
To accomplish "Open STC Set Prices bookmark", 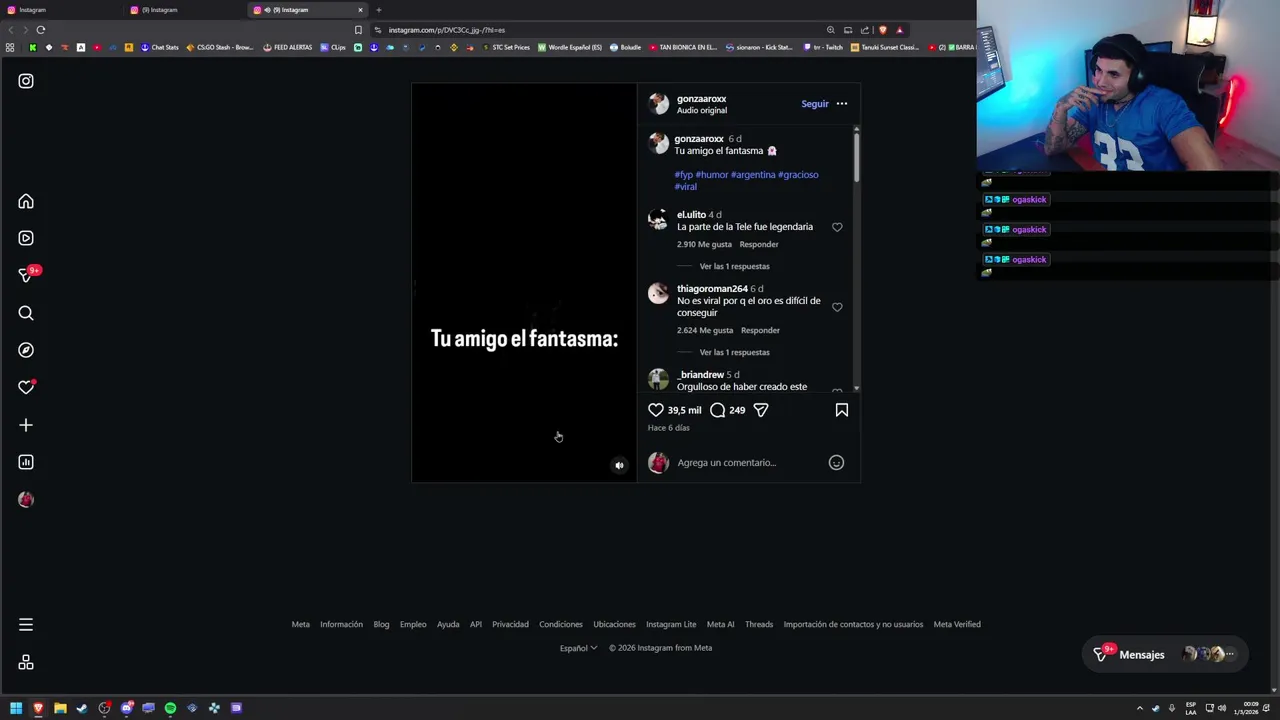I will coord(506,47).
